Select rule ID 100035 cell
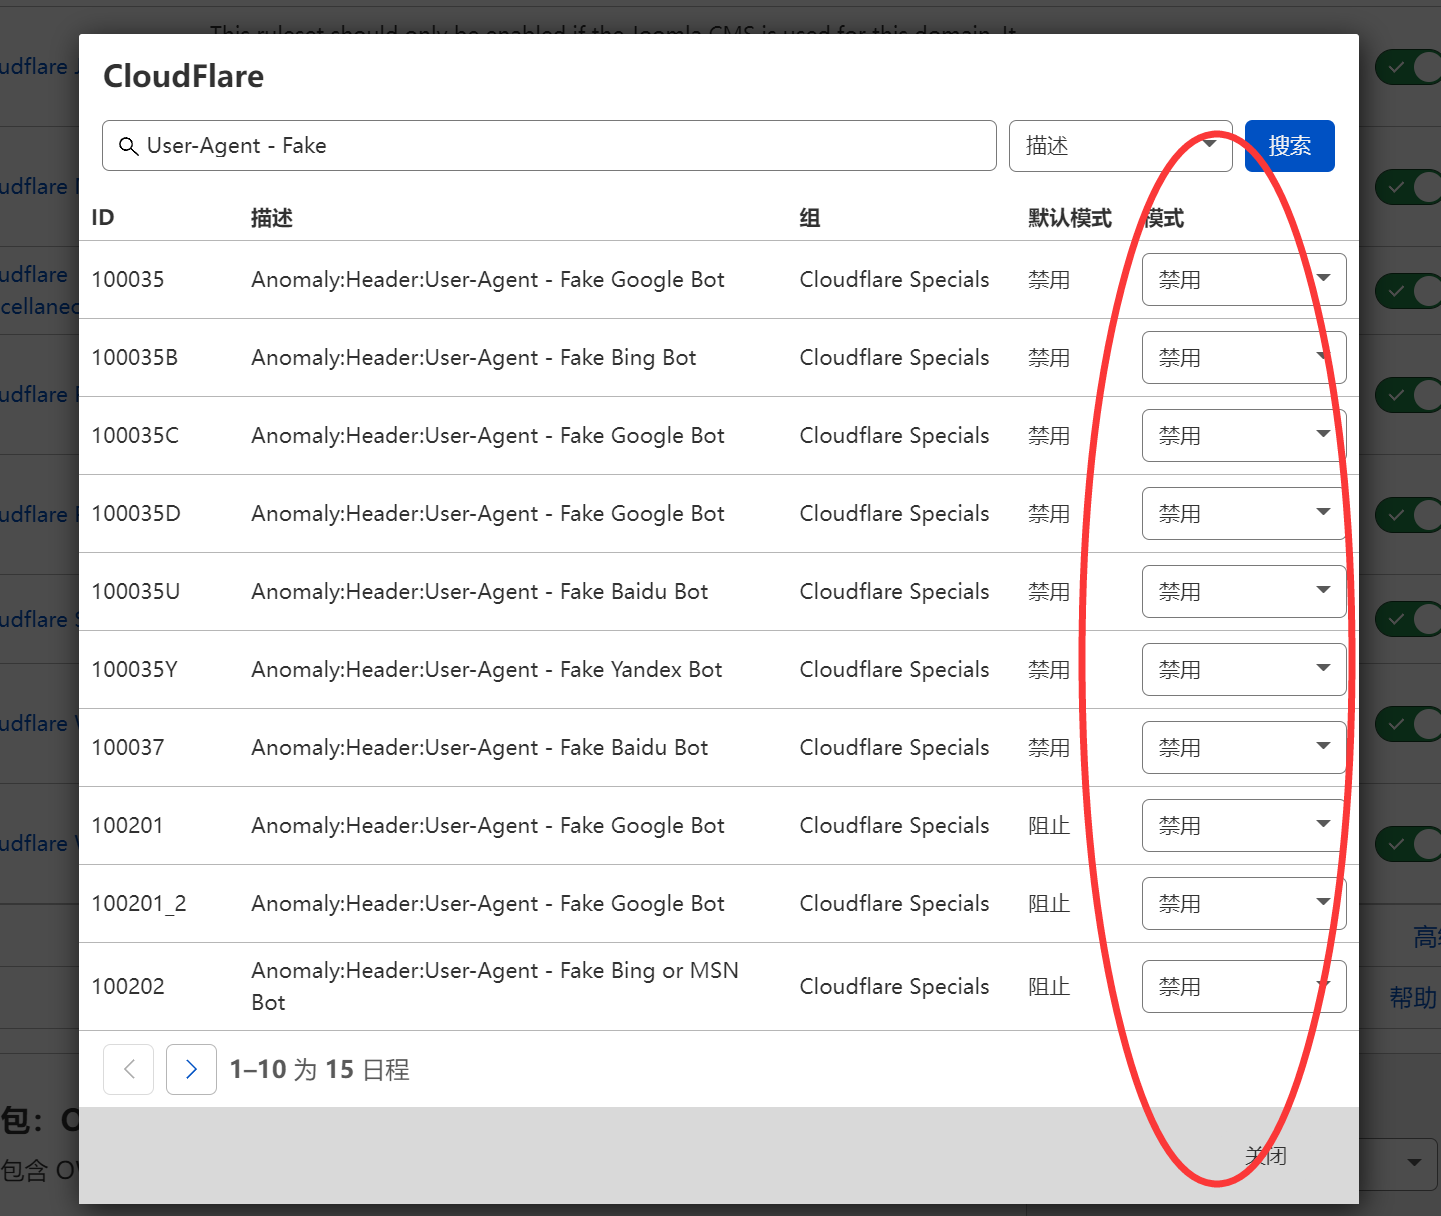 128,279
